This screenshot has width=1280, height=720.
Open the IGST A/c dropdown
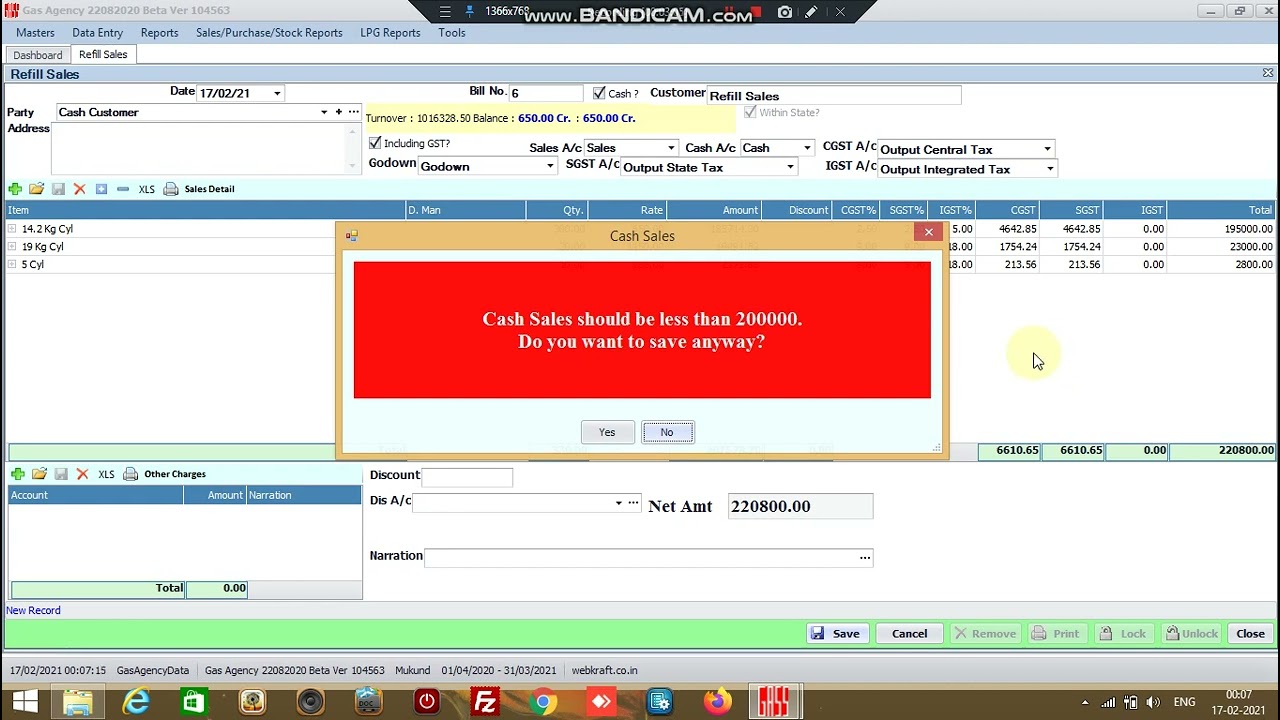point(1049,169)
